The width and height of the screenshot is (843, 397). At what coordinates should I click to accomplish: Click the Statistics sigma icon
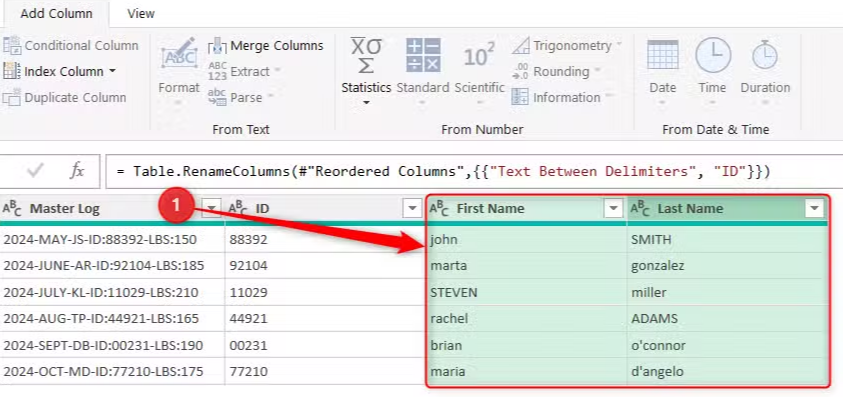[366, 55]
